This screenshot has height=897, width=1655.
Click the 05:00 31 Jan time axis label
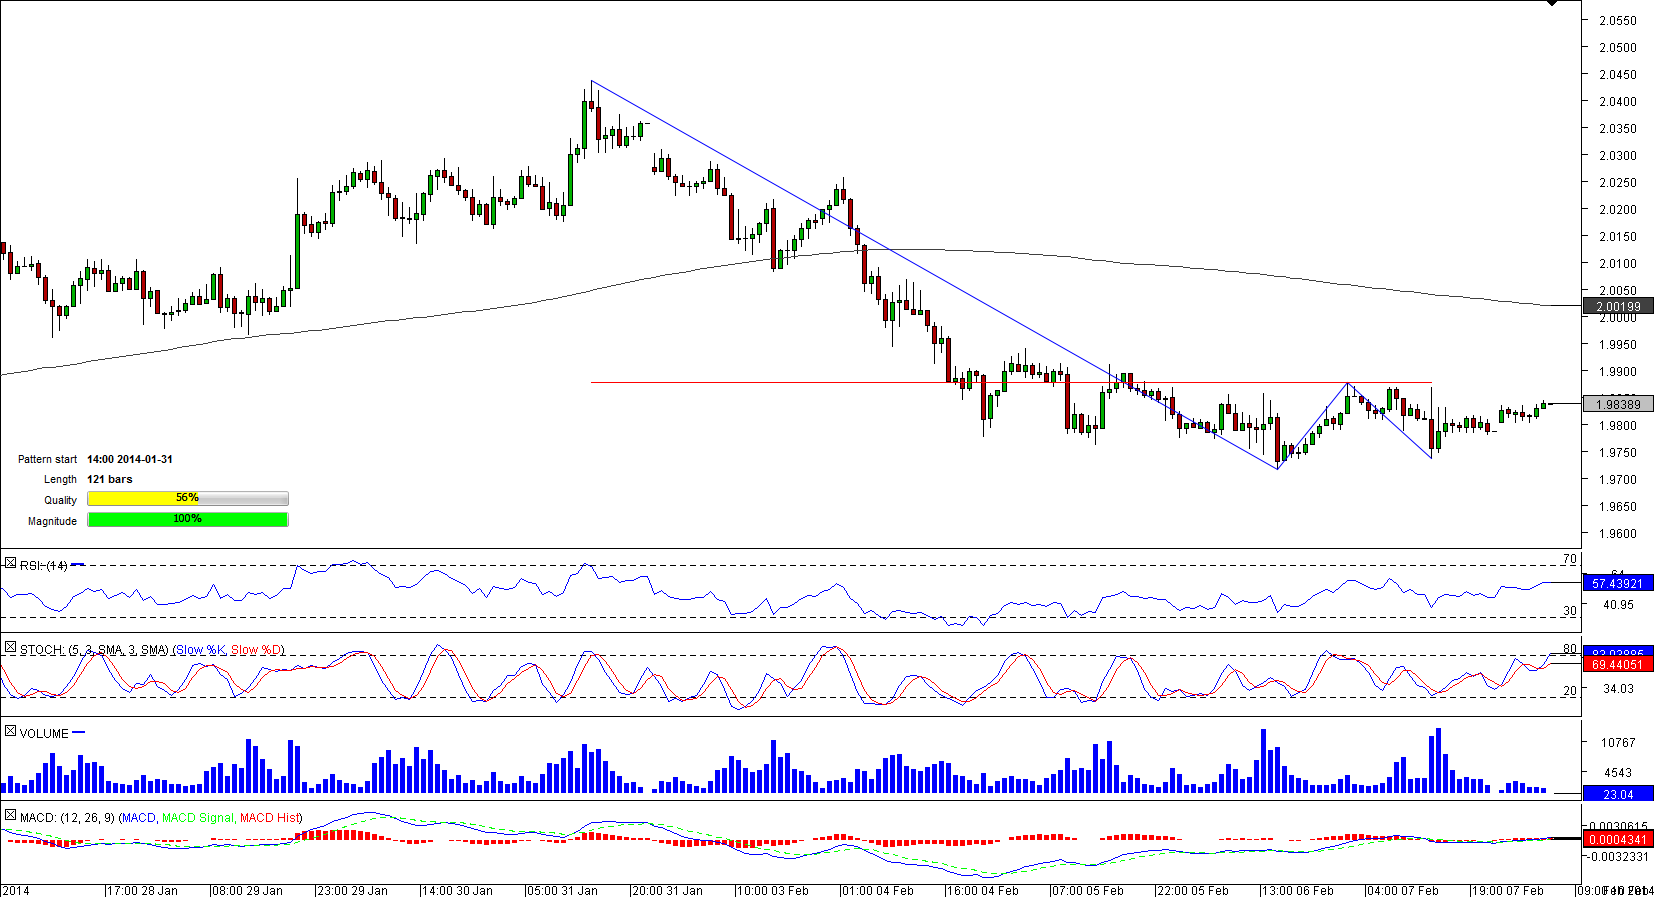[x=561, y=890]
